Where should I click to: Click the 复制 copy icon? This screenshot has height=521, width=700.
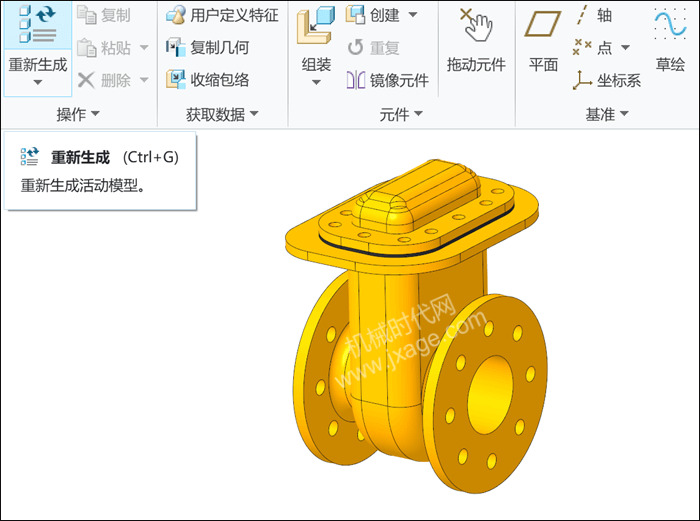(x=86, y=15)
